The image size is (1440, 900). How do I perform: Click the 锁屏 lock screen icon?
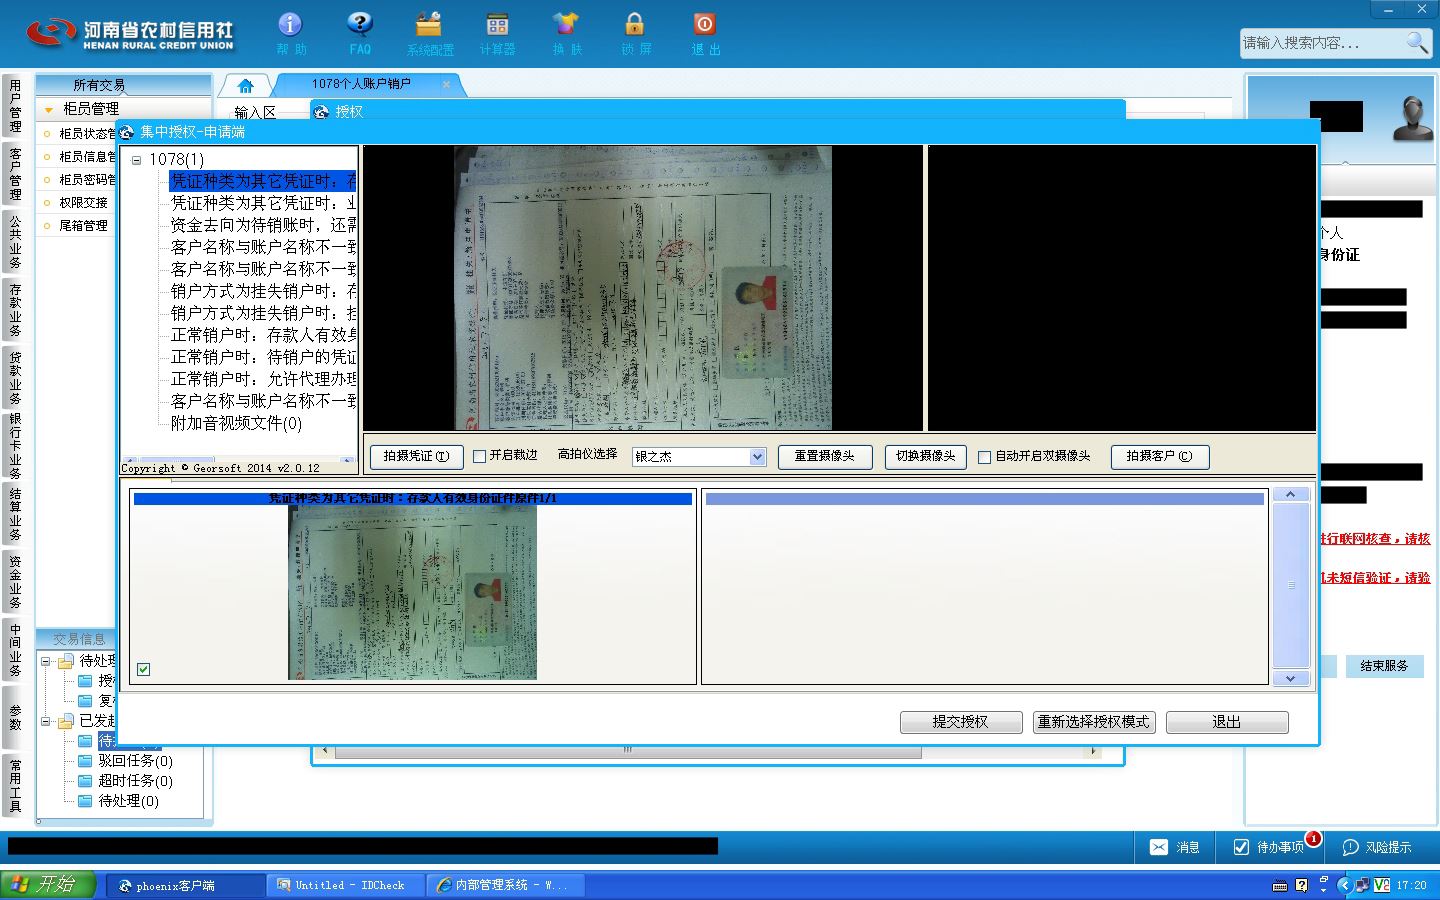click(634, 25)
